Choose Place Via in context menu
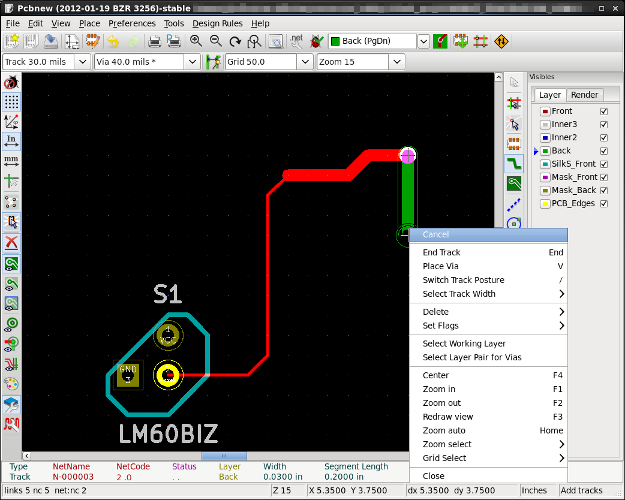This screenshot has width=625, height=500. click(488, 266)
